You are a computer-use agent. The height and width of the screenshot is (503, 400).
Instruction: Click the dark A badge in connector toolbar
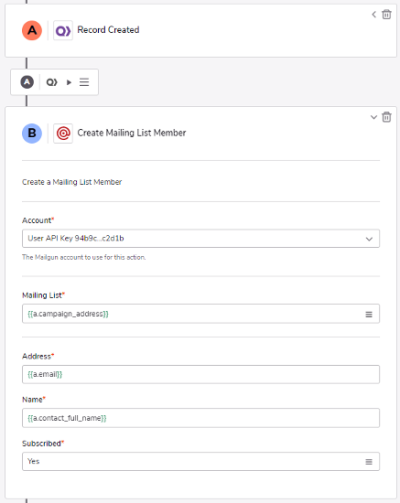pos(27,82)
